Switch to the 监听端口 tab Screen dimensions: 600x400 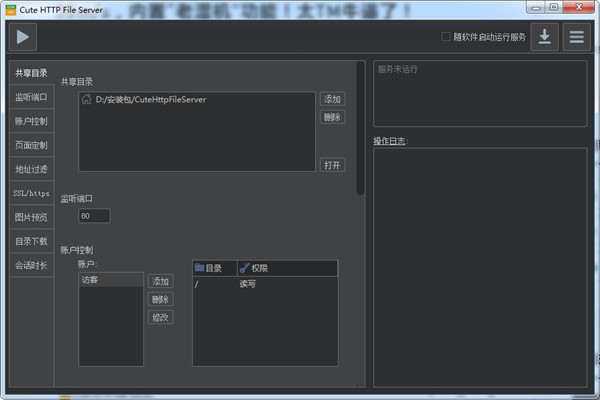(x=31, y=97)
